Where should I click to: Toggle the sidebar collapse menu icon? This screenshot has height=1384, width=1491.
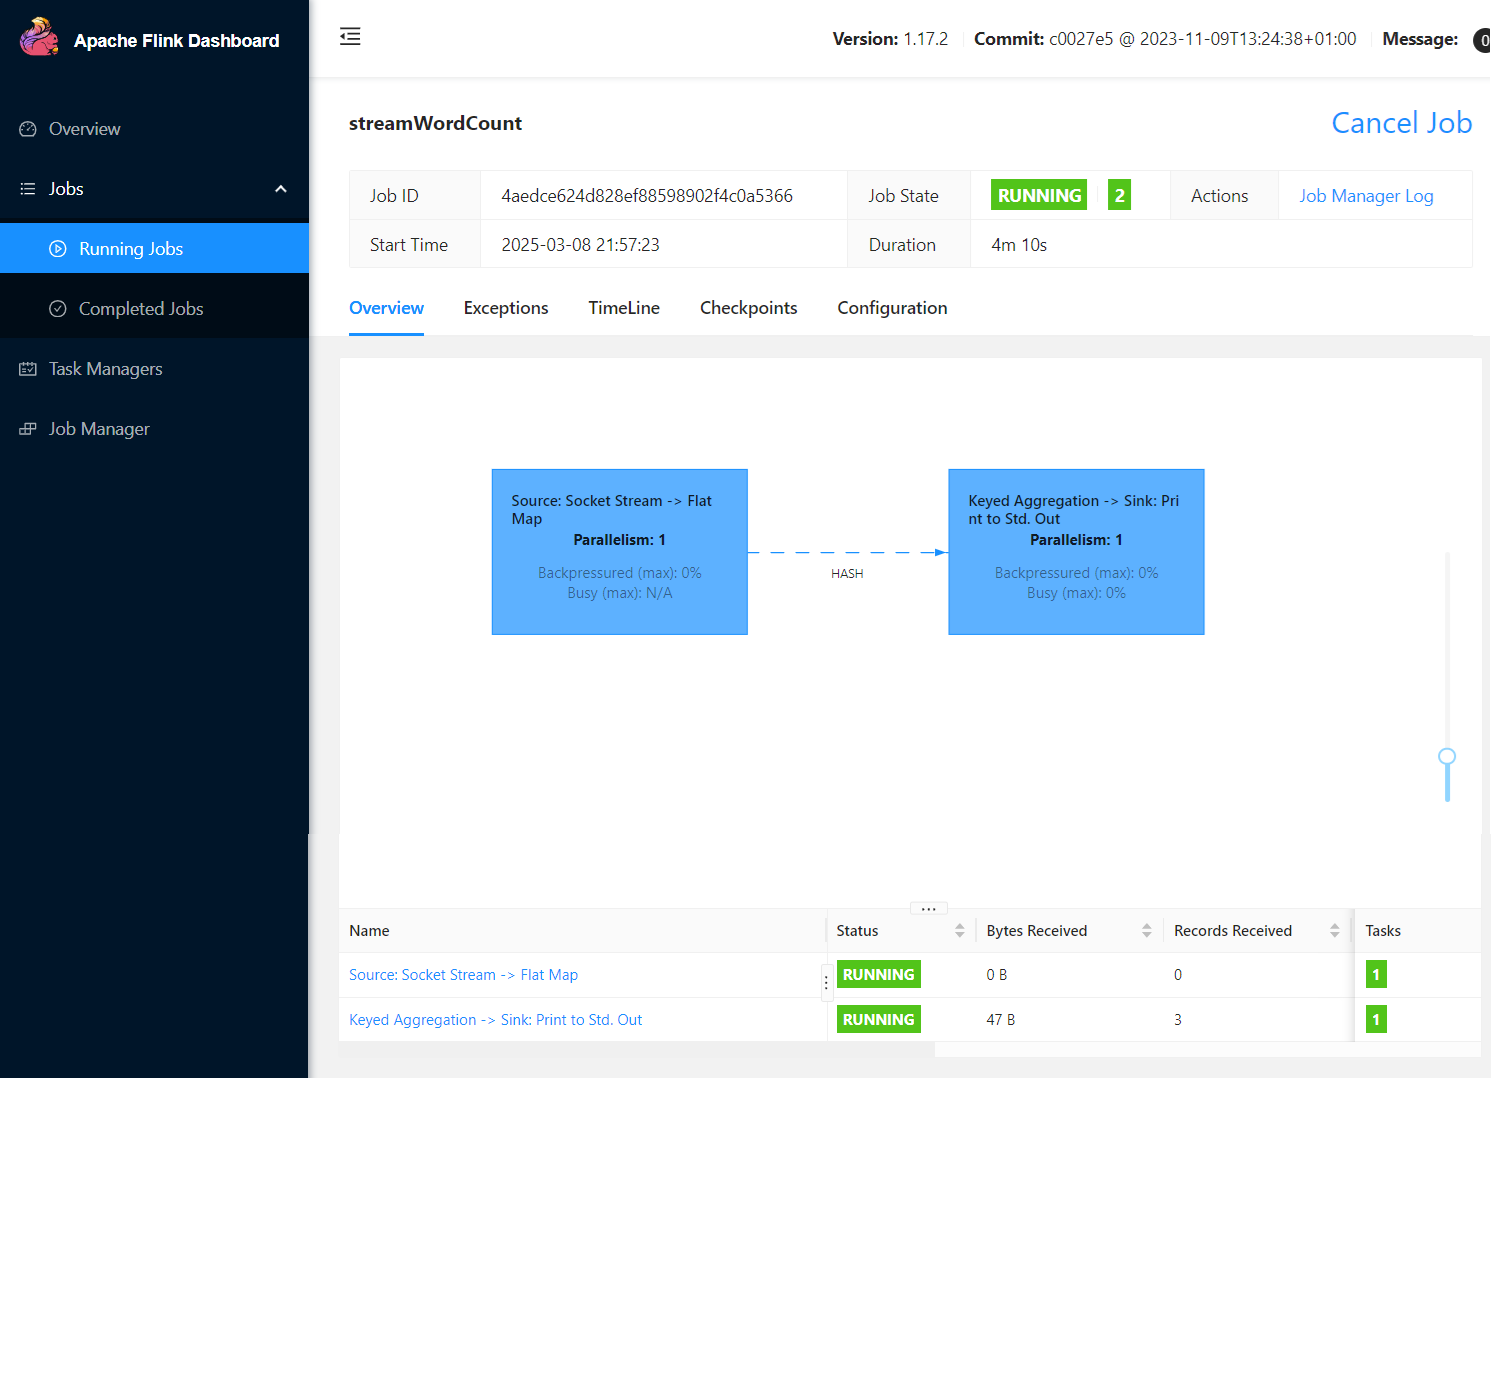350,37
